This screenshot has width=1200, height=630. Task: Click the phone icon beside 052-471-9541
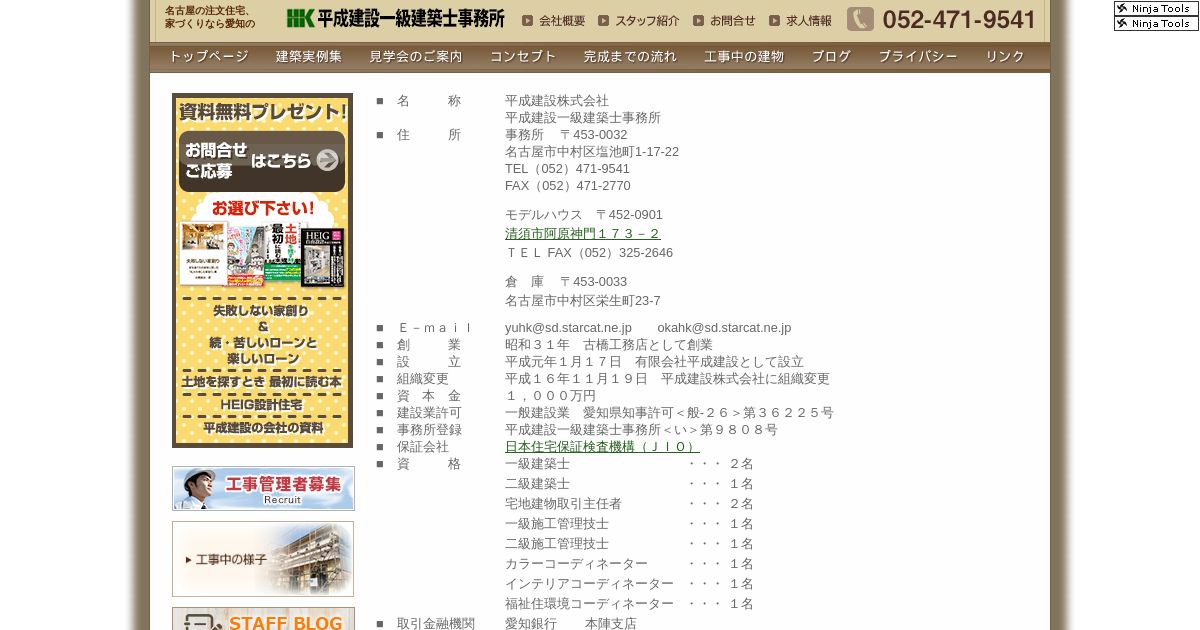pos(860,19)
